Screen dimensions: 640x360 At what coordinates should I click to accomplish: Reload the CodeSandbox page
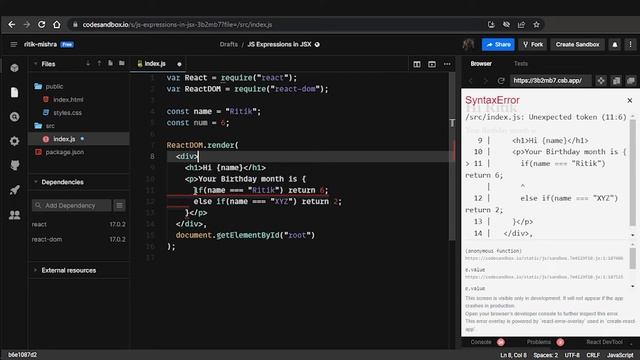[42, 25]
